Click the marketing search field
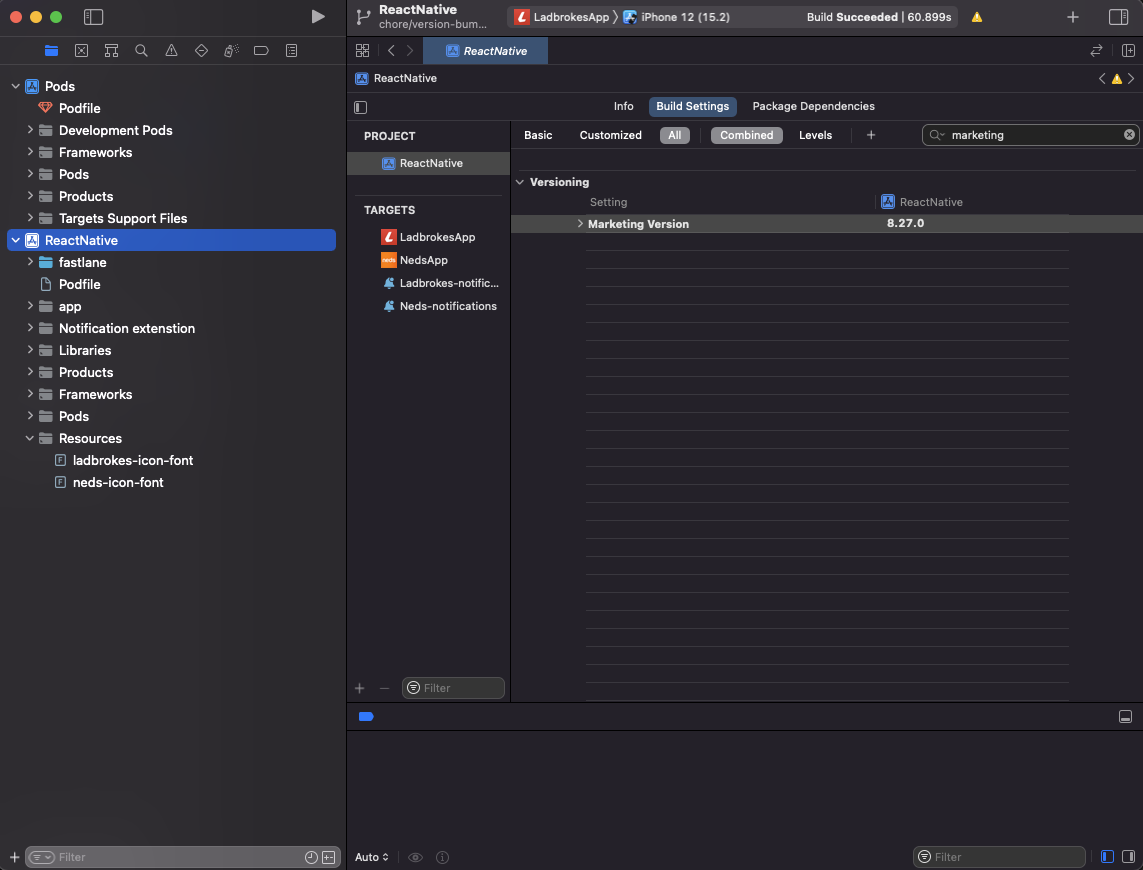Image resolution: width=1143 pixels, height=870 pixels. click(1030, 135)
